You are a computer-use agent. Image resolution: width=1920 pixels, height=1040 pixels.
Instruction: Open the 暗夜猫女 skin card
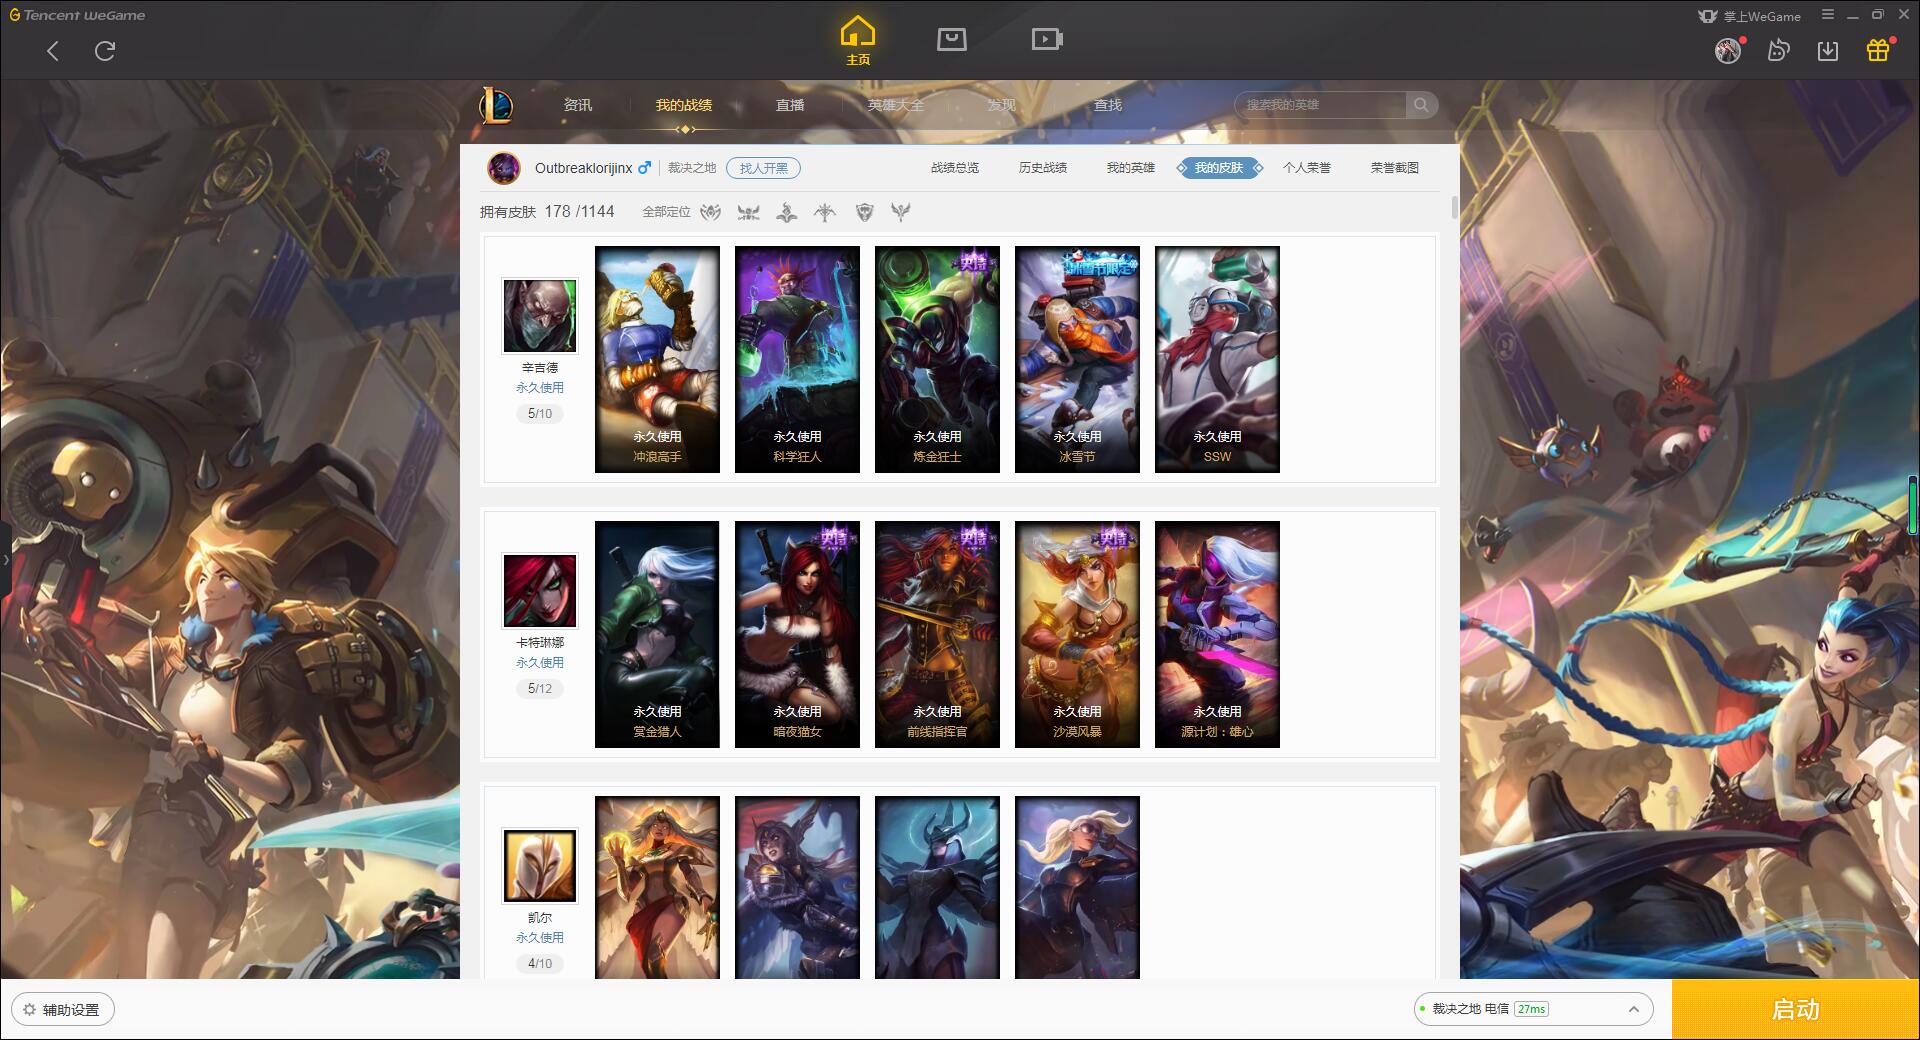(797, 634)
